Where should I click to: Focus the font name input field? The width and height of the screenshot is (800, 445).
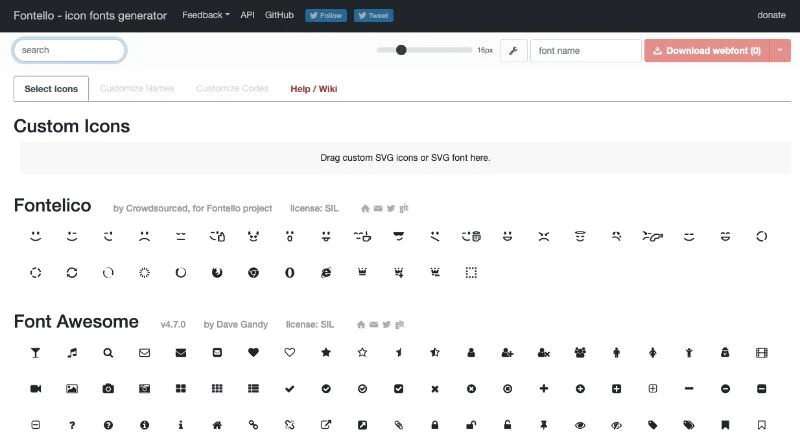point(586,51)
